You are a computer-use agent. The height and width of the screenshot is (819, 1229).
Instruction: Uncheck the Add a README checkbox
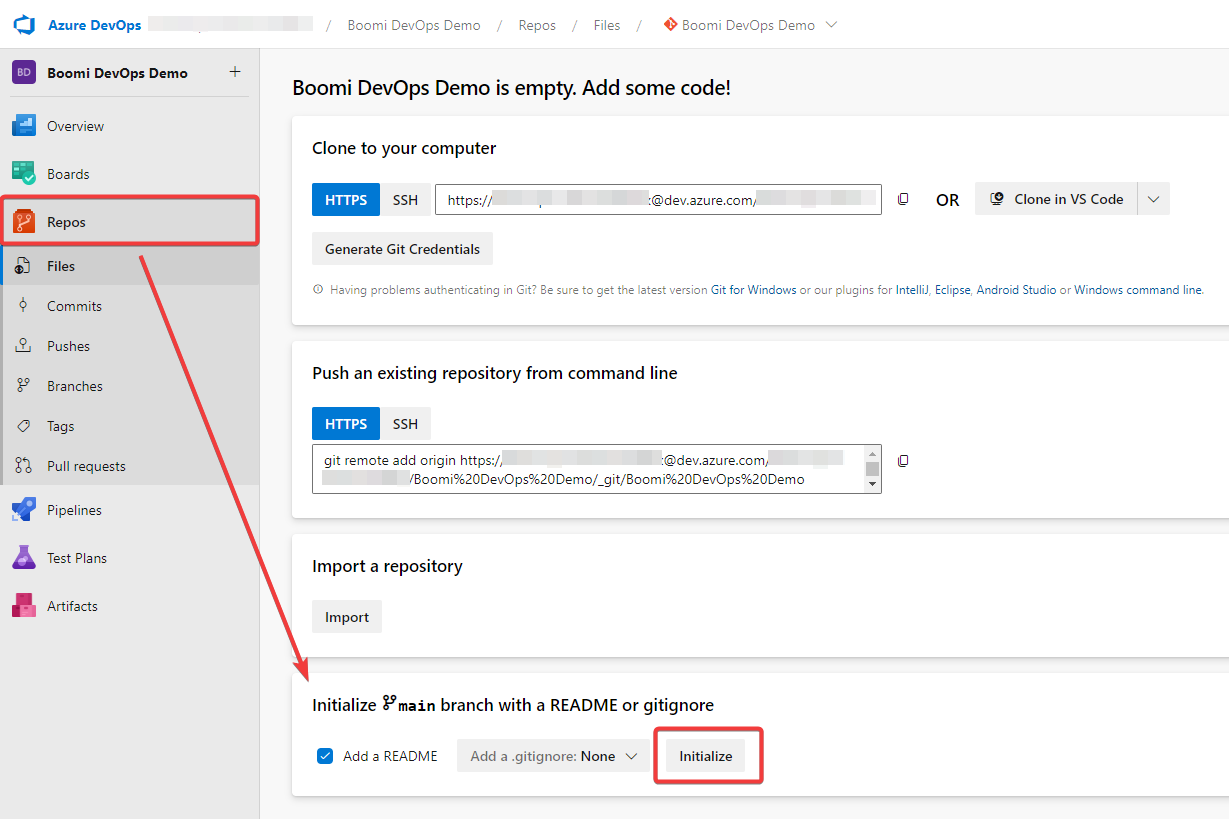point(325,756)
